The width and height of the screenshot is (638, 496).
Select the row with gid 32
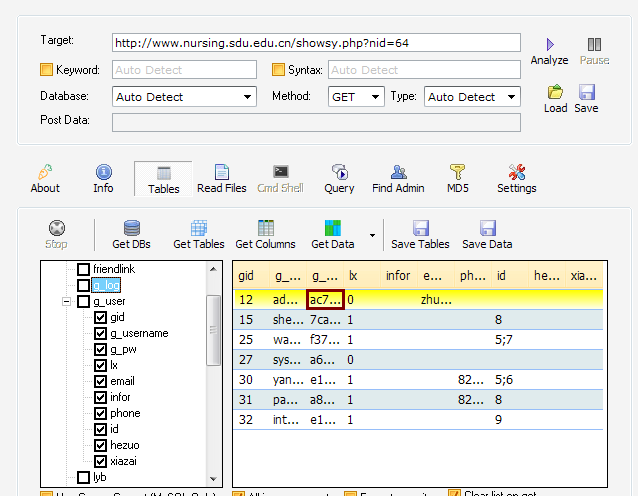tap(418, 420)
